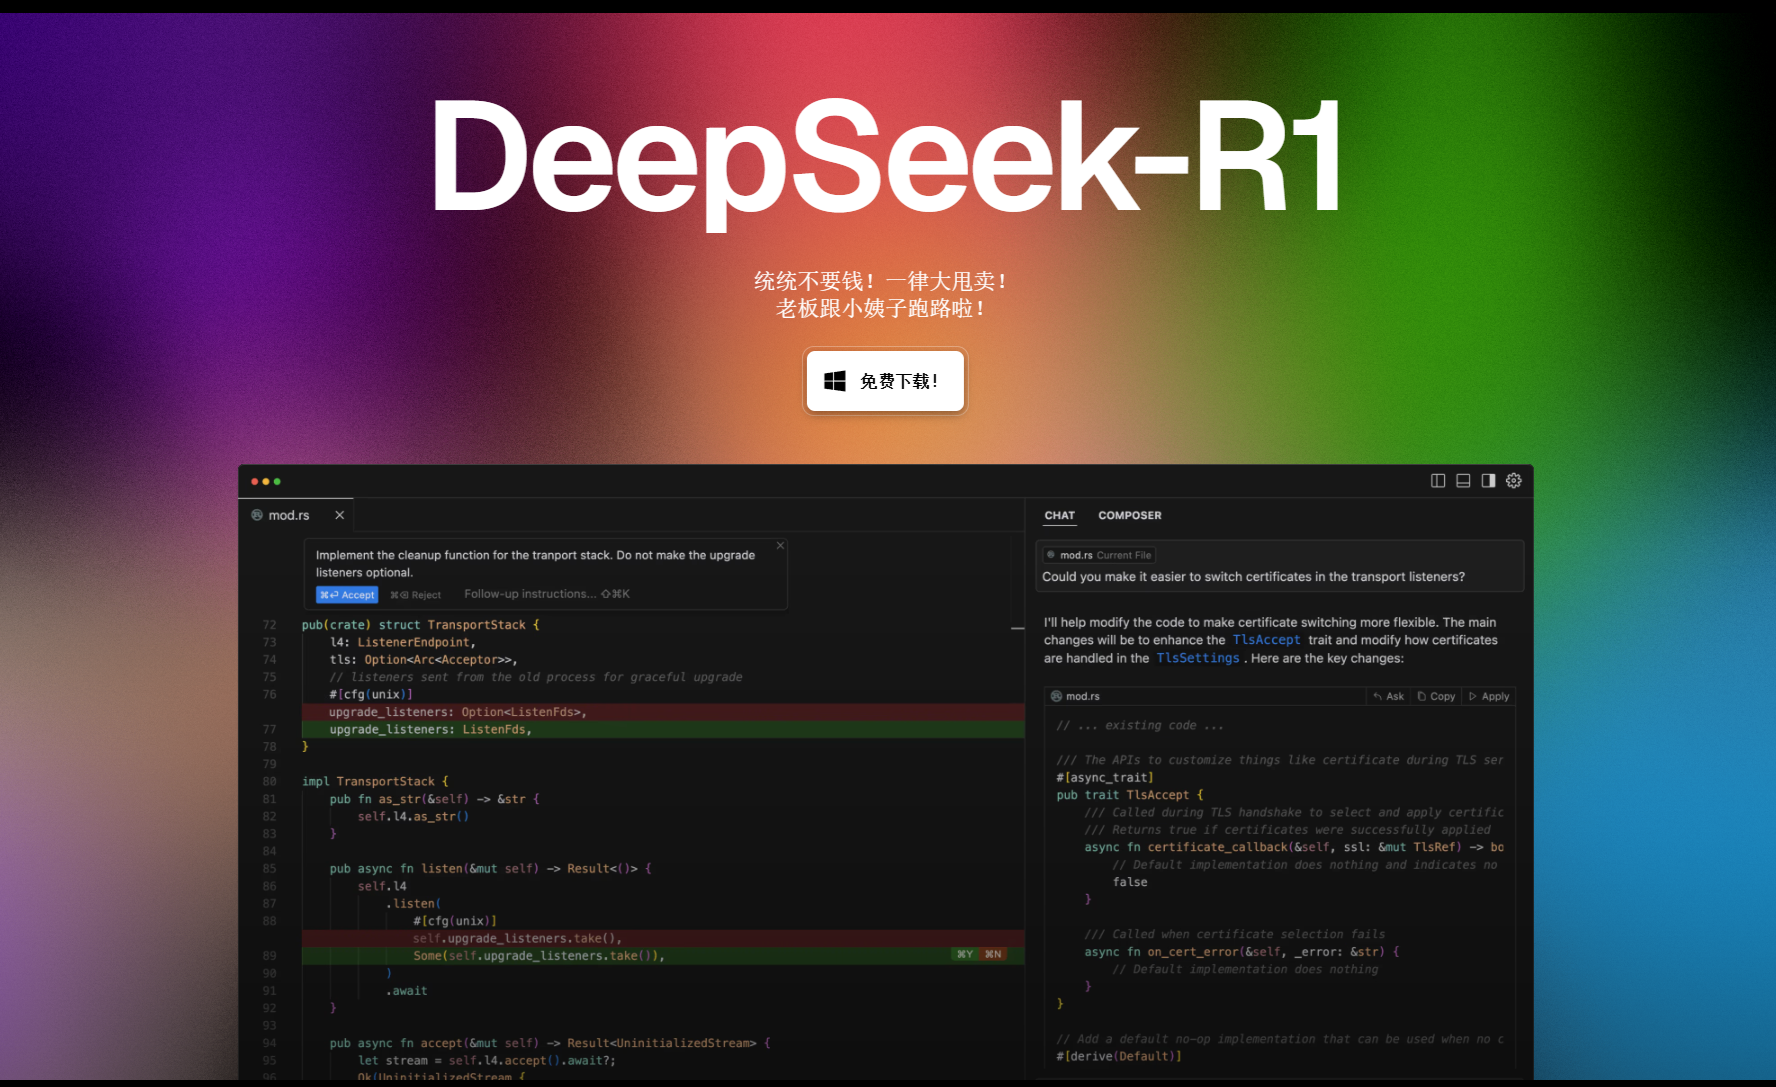This screenshot has height=1087, width=1776.
Task: Click the 免费下载 download button
Action: coord(884,380)
